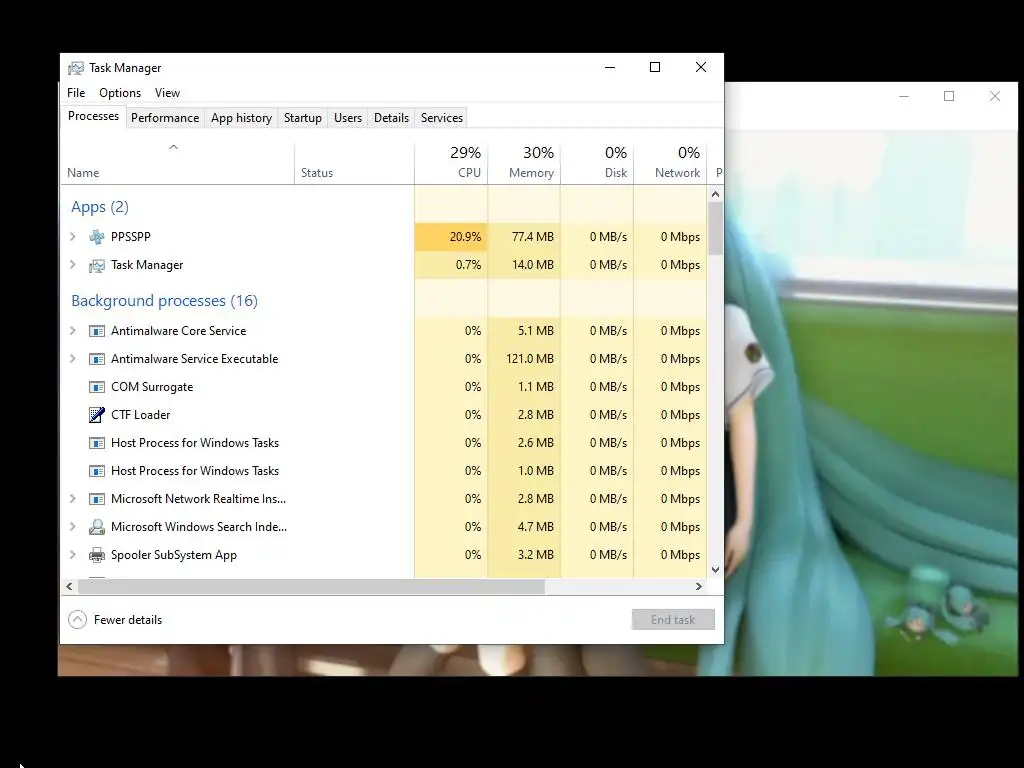Click the 121.0 MB memory value
Viewport: 1024px width, 768px height.
point(524,359)
